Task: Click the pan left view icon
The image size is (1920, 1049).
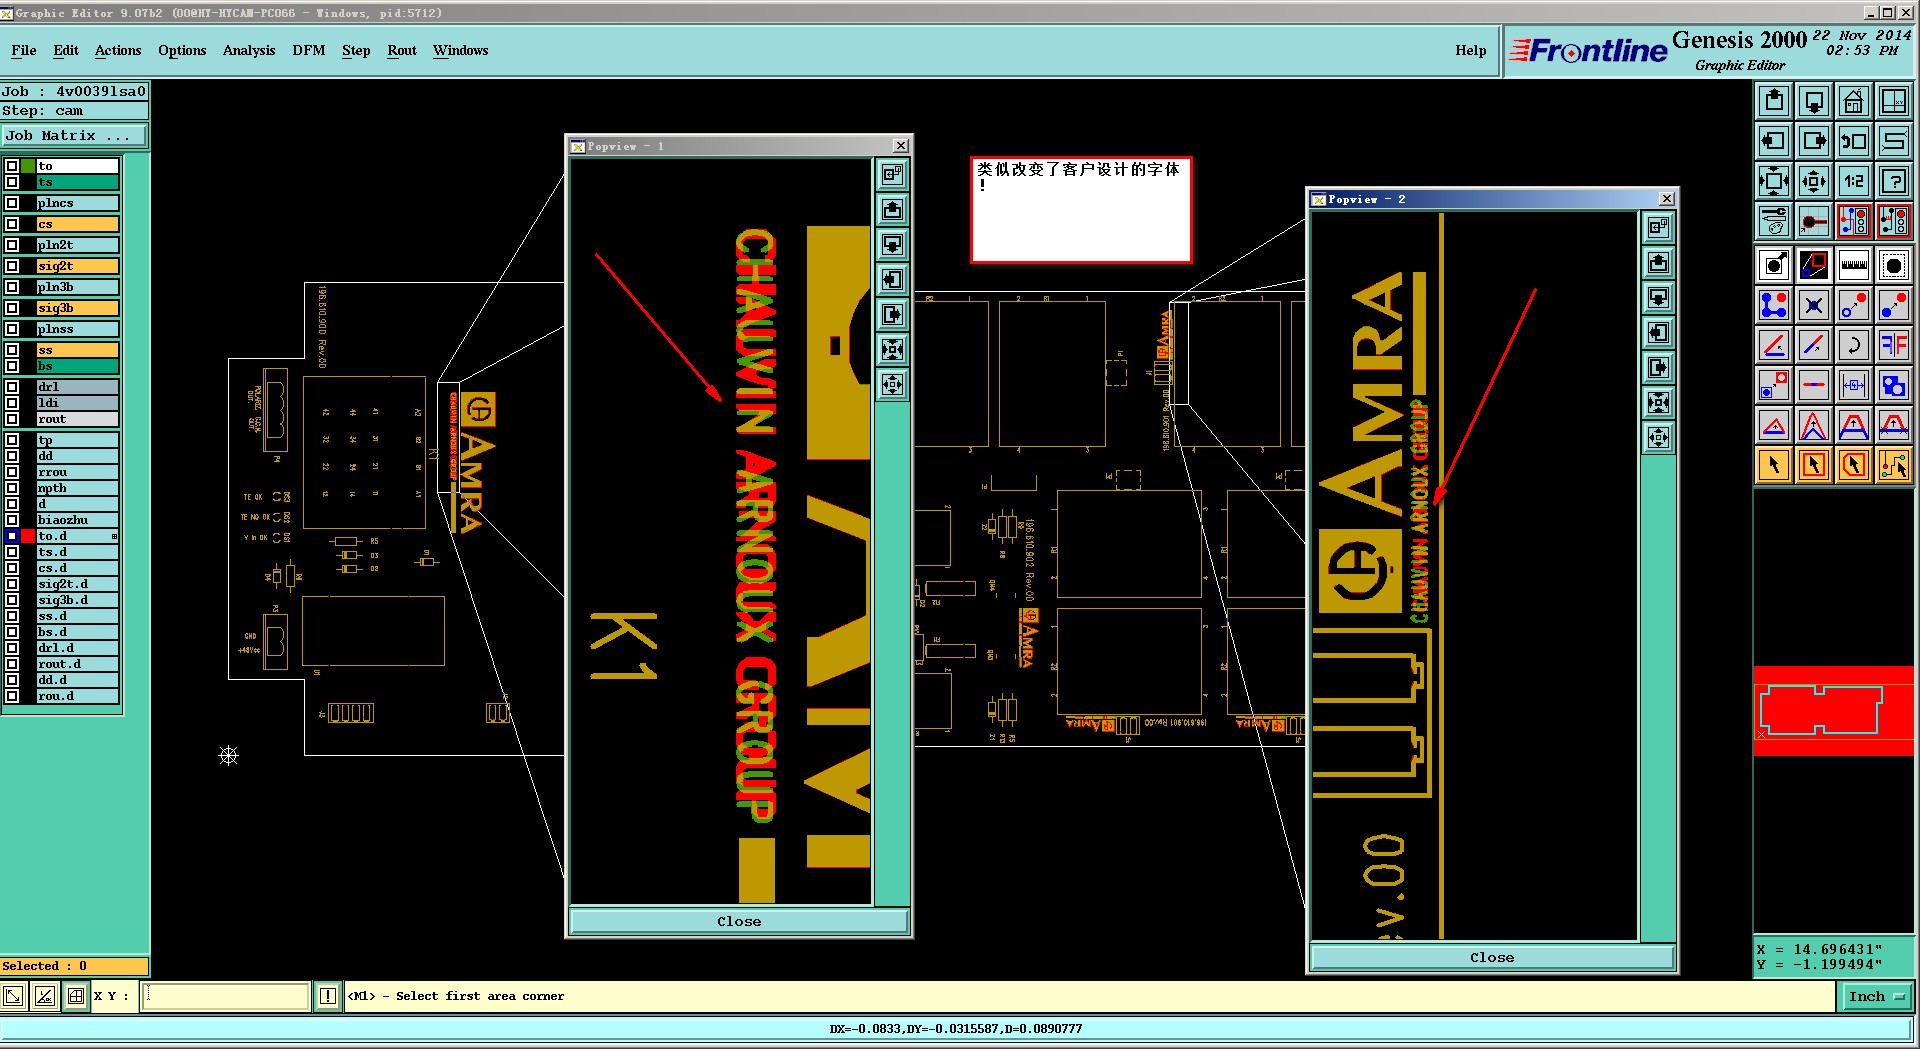Action: (x=1774, y=141)
